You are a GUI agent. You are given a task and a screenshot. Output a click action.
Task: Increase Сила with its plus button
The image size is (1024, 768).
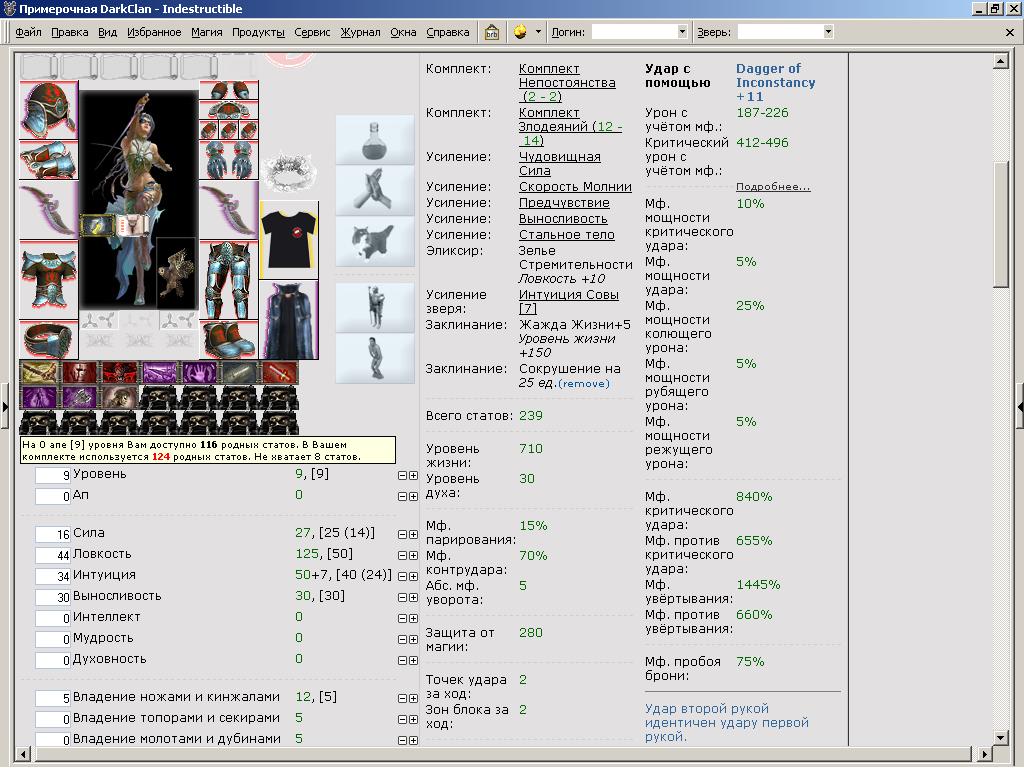413,534
